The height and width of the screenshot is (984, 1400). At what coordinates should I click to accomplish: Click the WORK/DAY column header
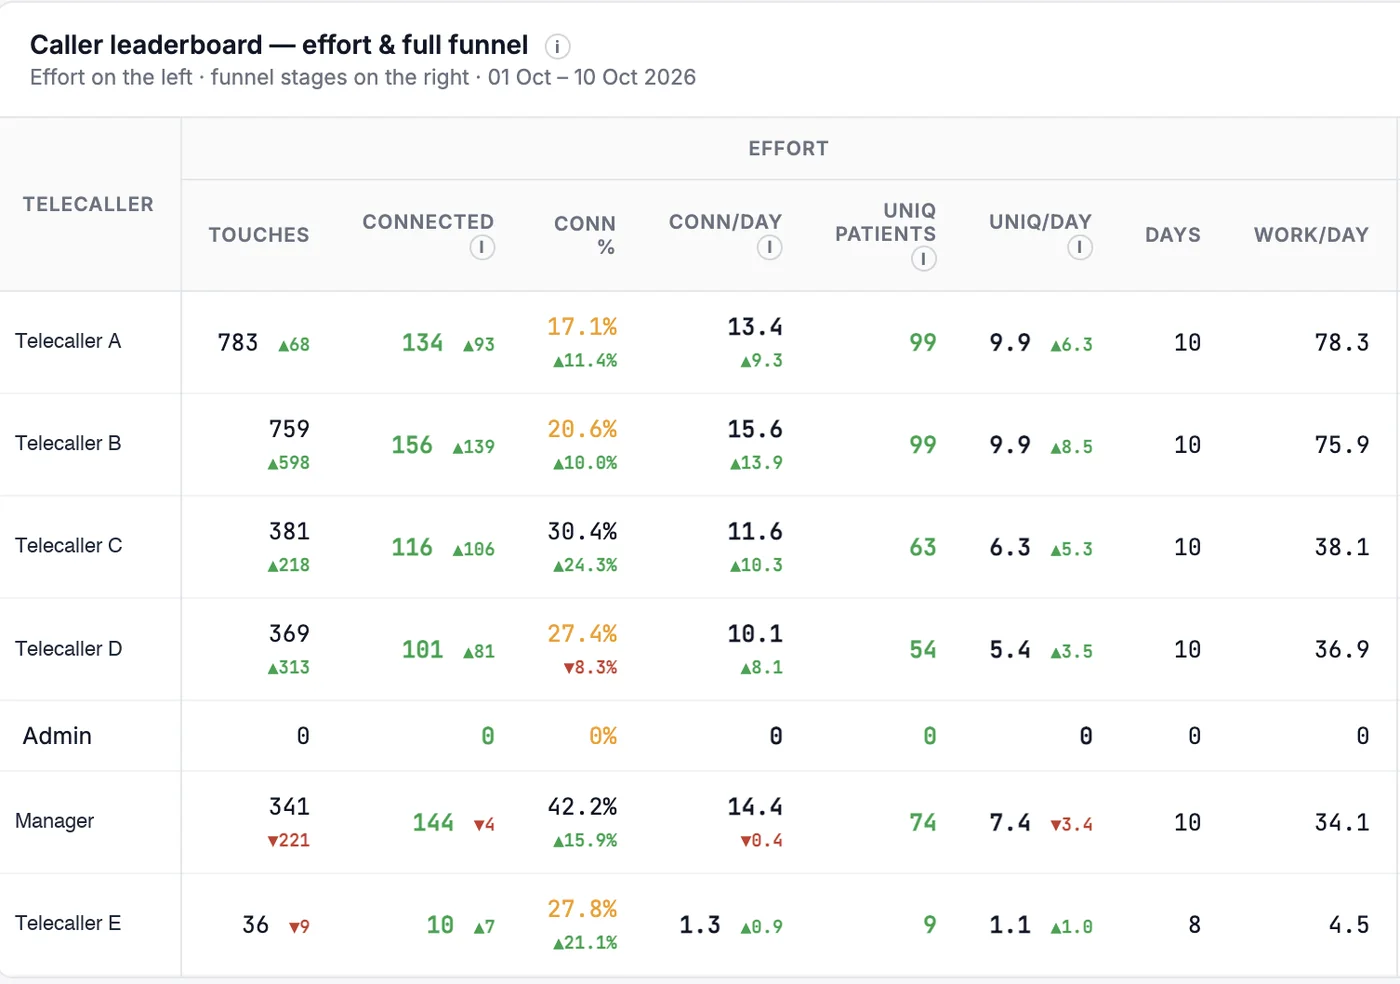(x=1311, y=235)
